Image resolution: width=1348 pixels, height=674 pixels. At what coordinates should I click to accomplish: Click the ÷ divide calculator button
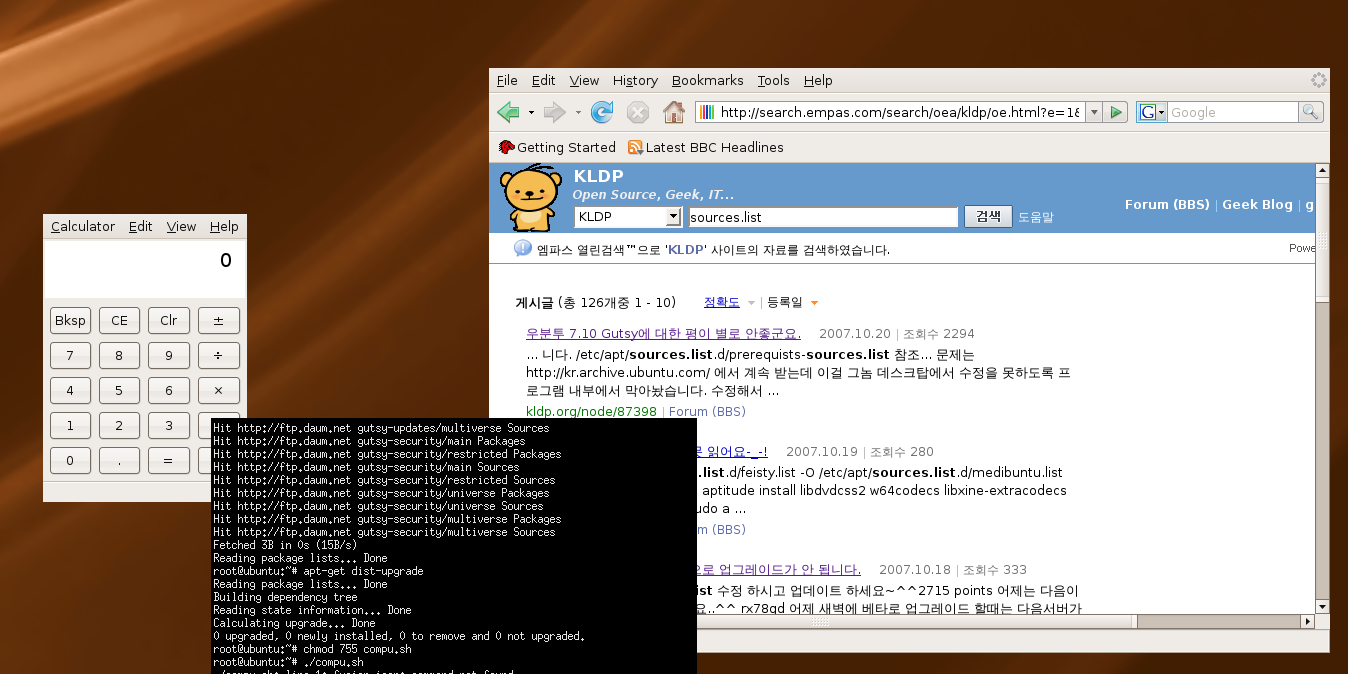click(218, 355)
